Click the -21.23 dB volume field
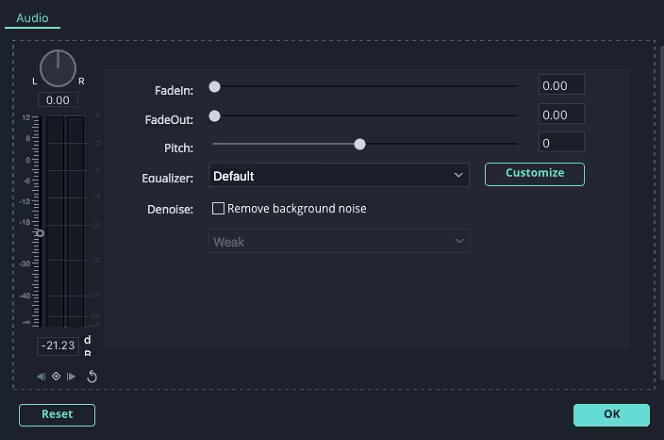This screenshot has width=664, height=440. 58,346
